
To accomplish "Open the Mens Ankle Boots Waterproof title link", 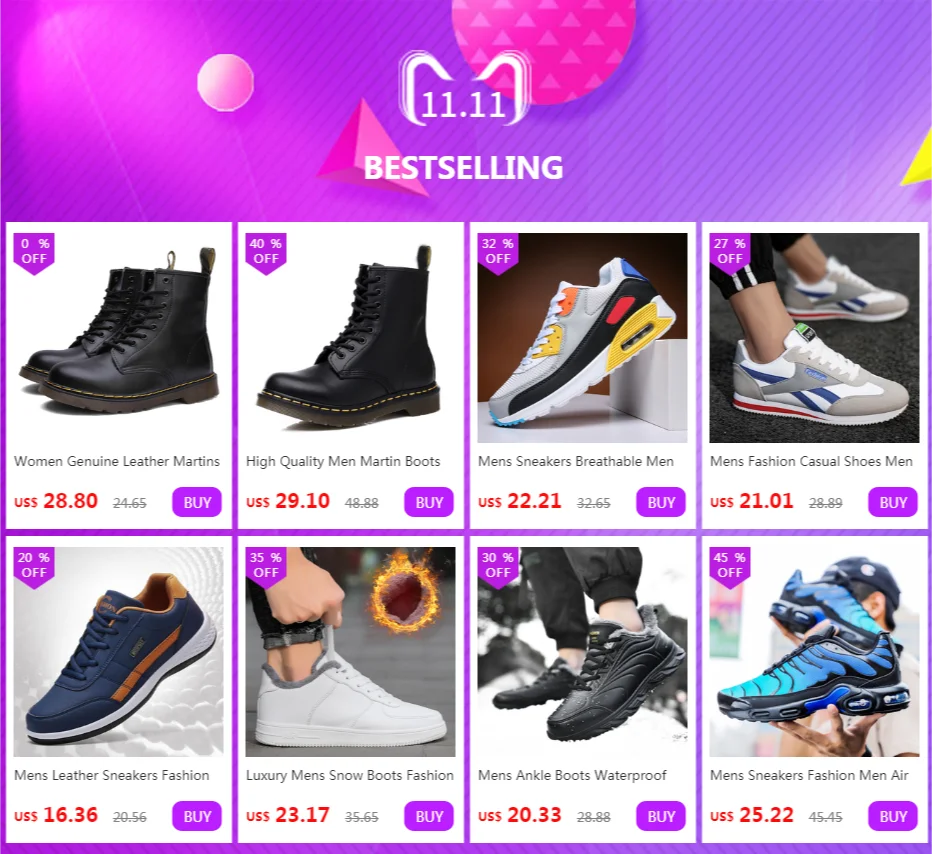I will click(572, 775).
